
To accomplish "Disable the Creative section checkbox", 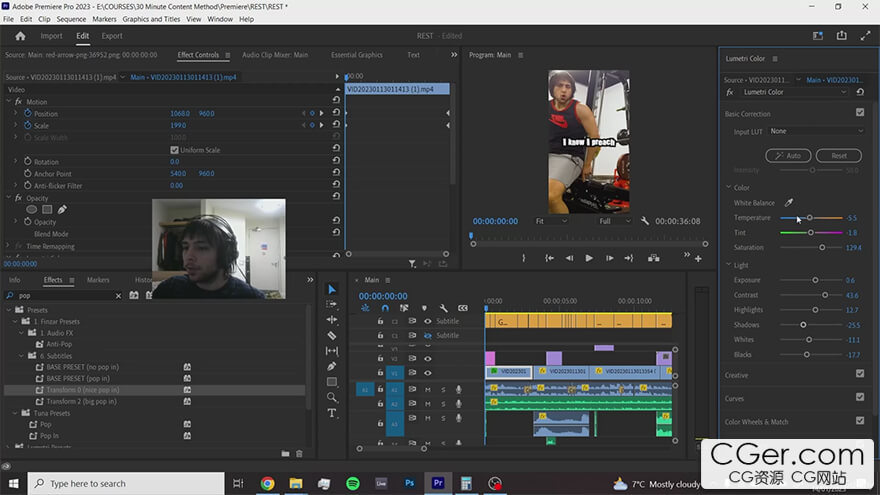I will pyautogui.click(x=860, y=374).
